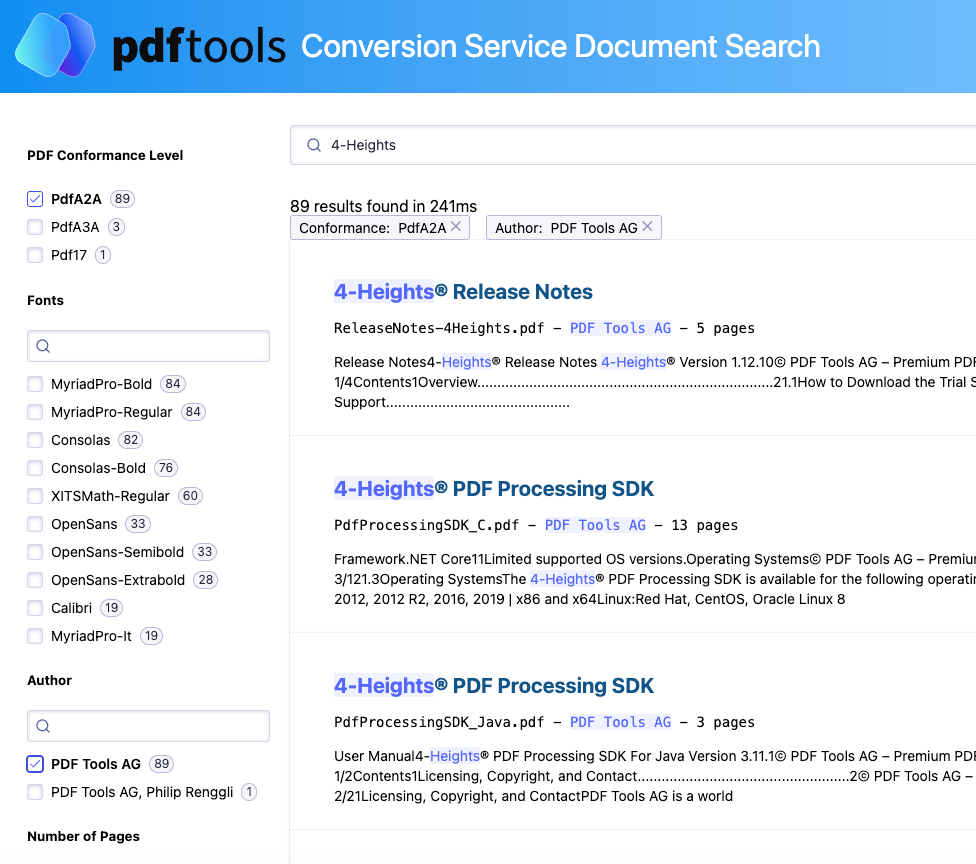
Task: Check the MyriadPro-Bold font filter
Action: click(x=35, y=384)
